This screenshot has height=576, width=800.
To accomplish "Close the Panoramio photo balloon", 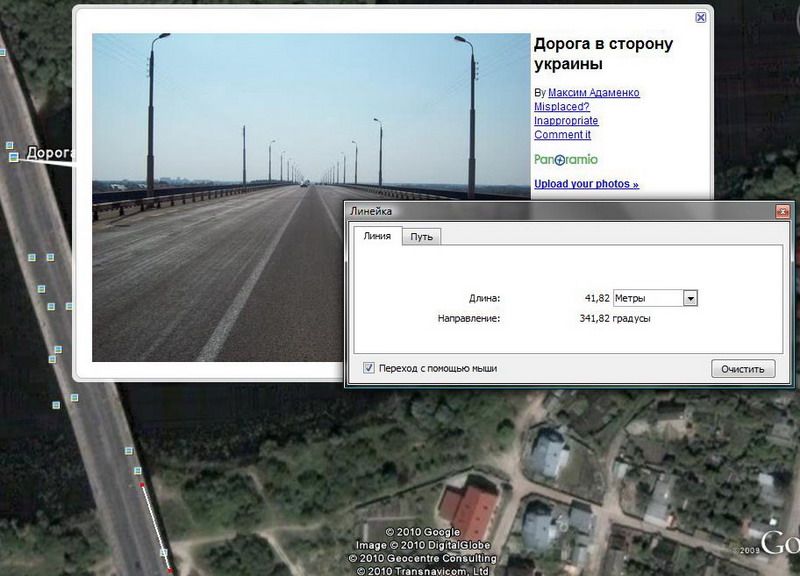I will pyautogui.click(x=702, y=17).
